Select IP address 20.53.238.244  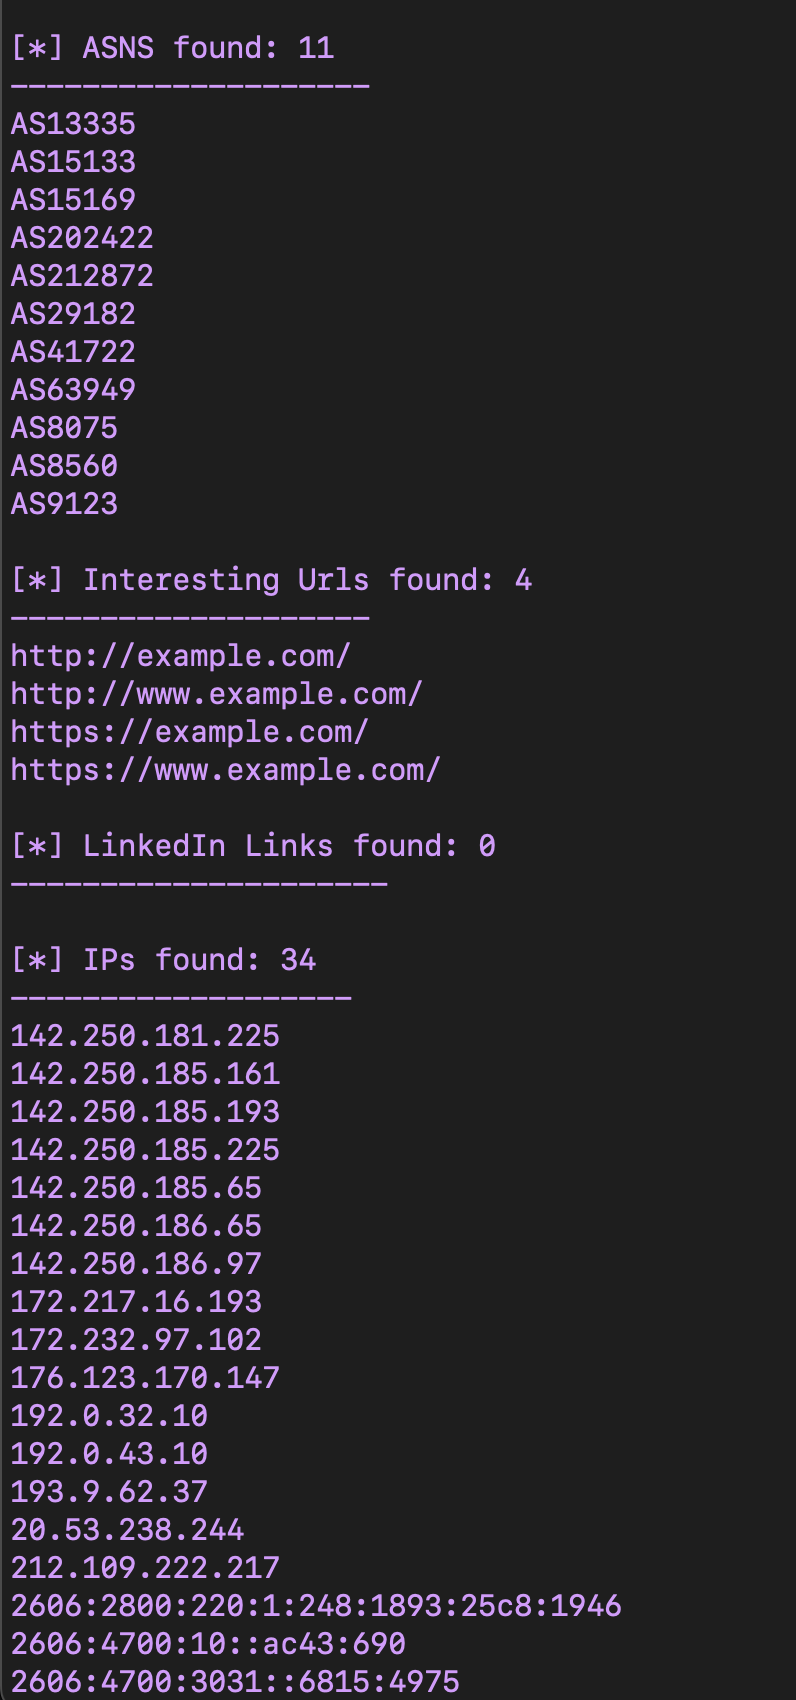pos(127,1530)
